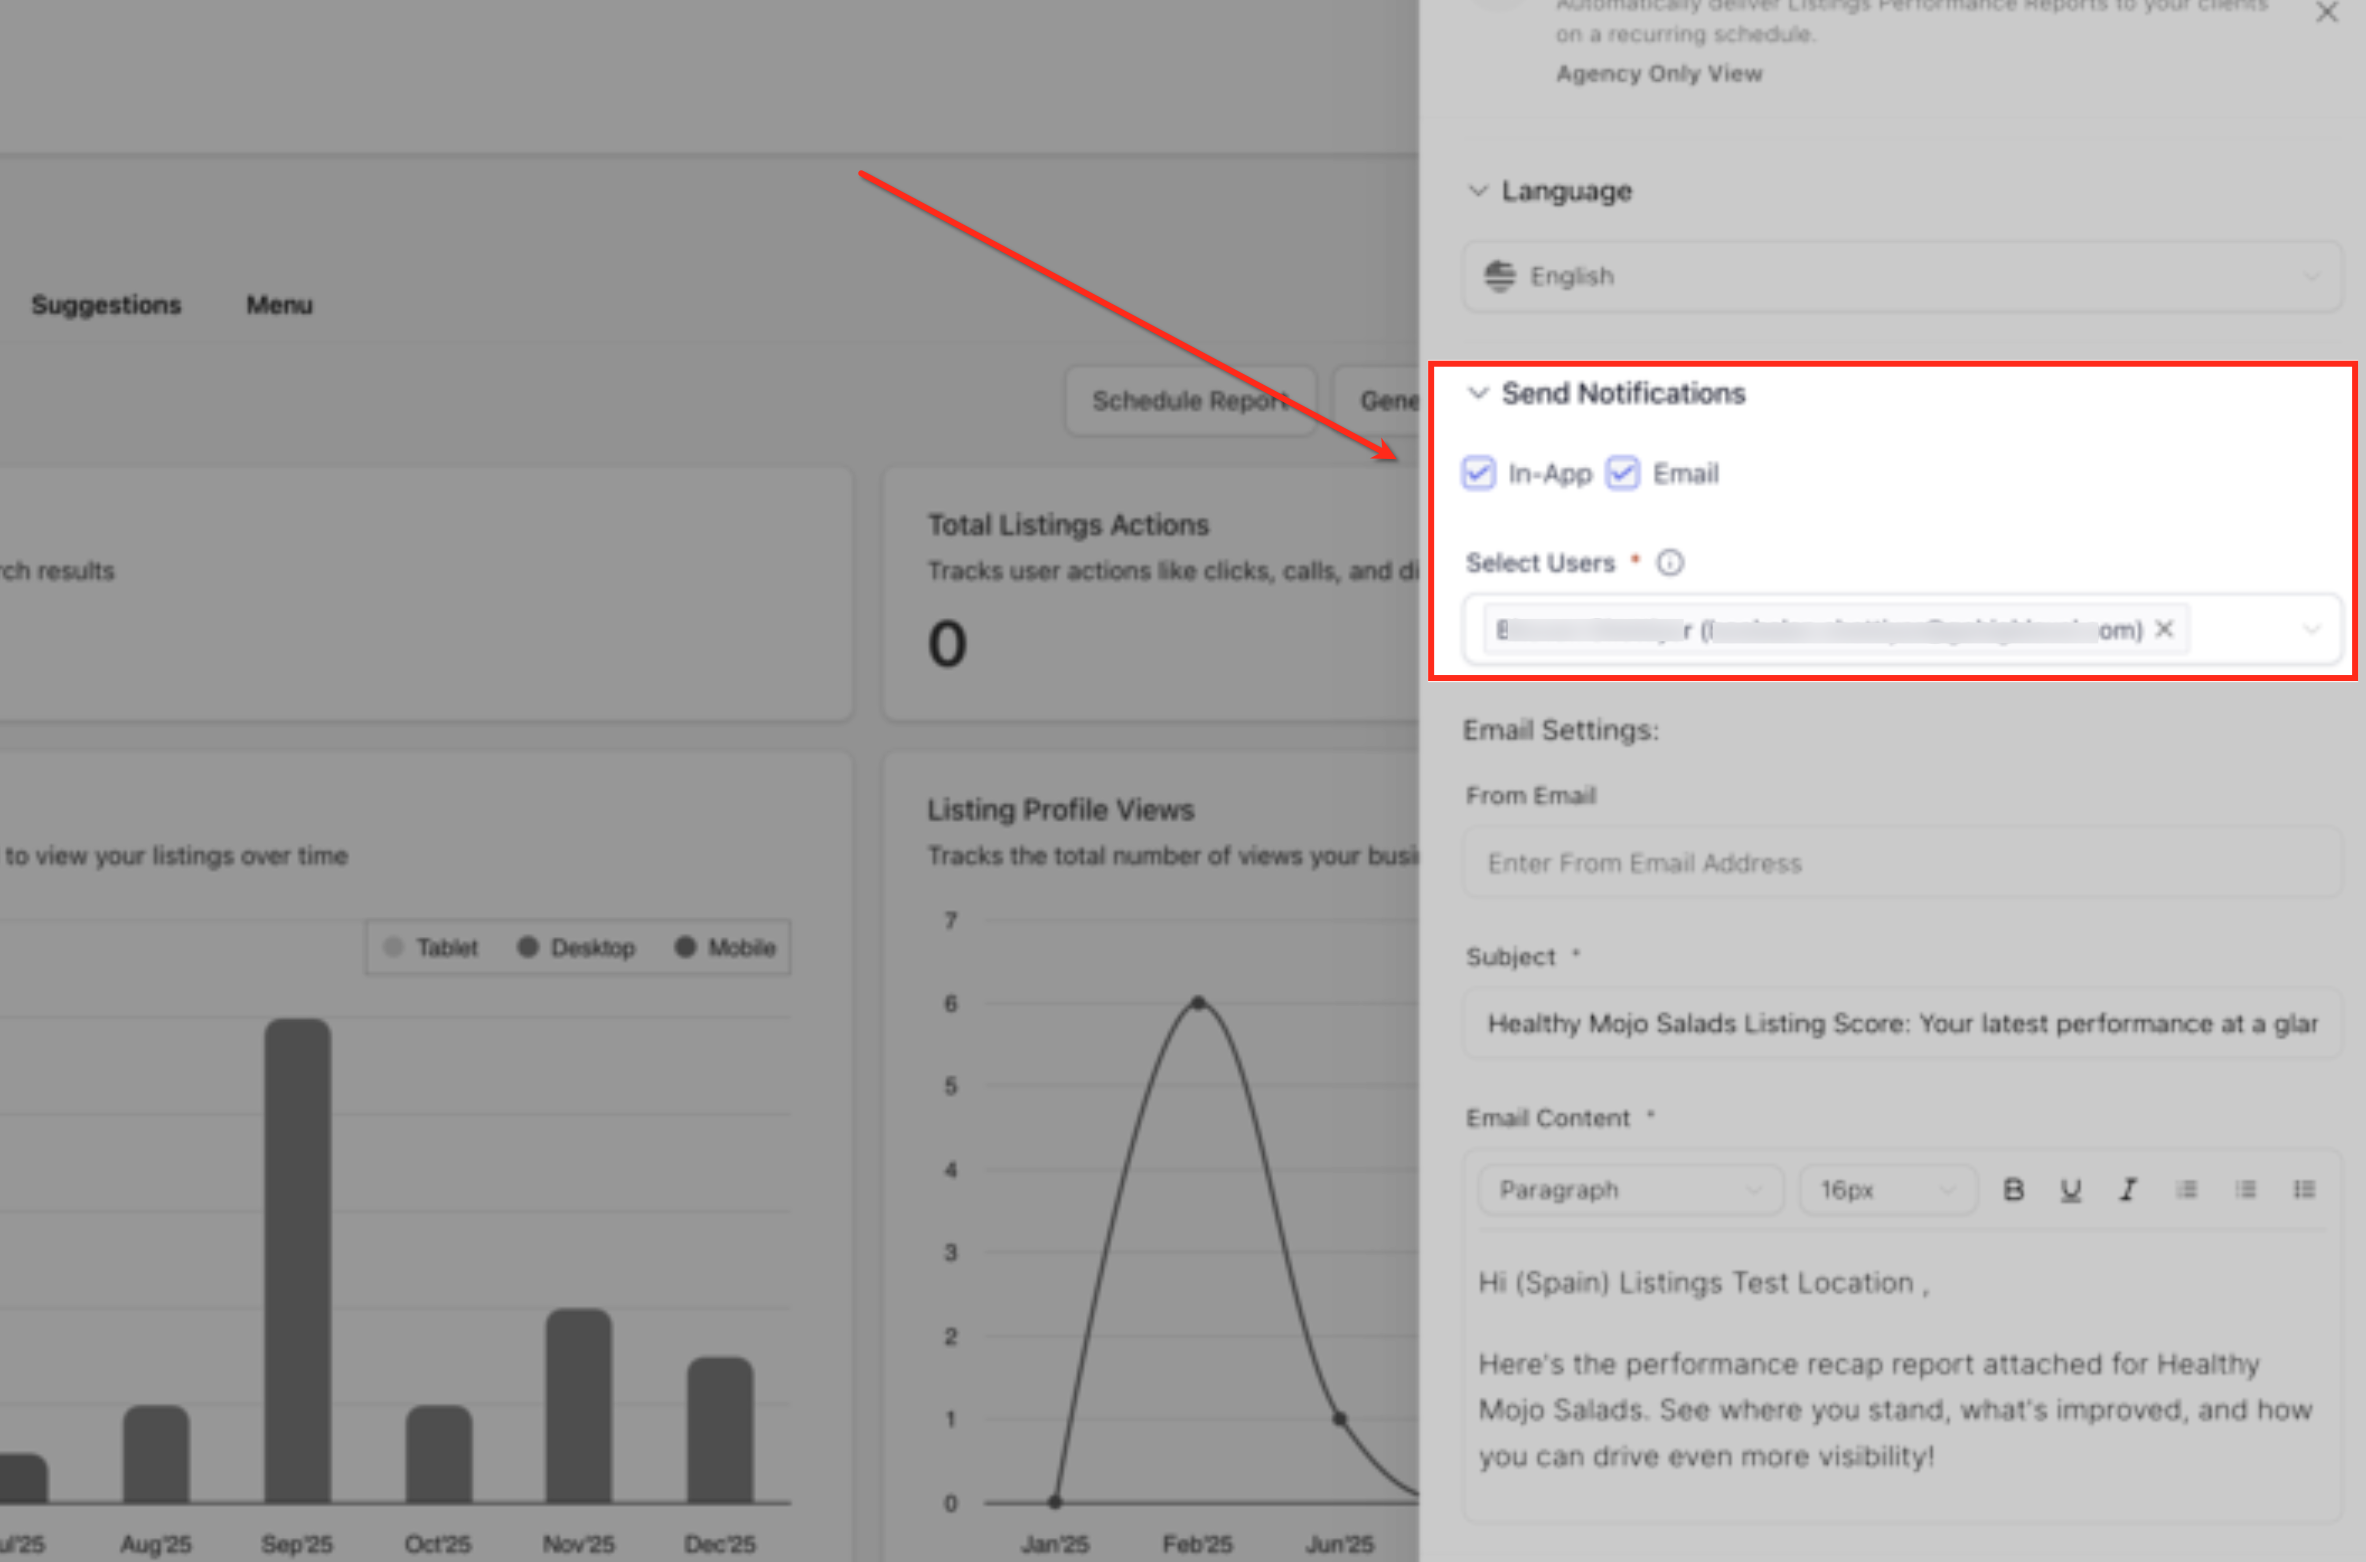Toggle bold formatting in email editor
Image resolution: width=2366 pixels, height=1562 pixels.
[2013, 1189]
